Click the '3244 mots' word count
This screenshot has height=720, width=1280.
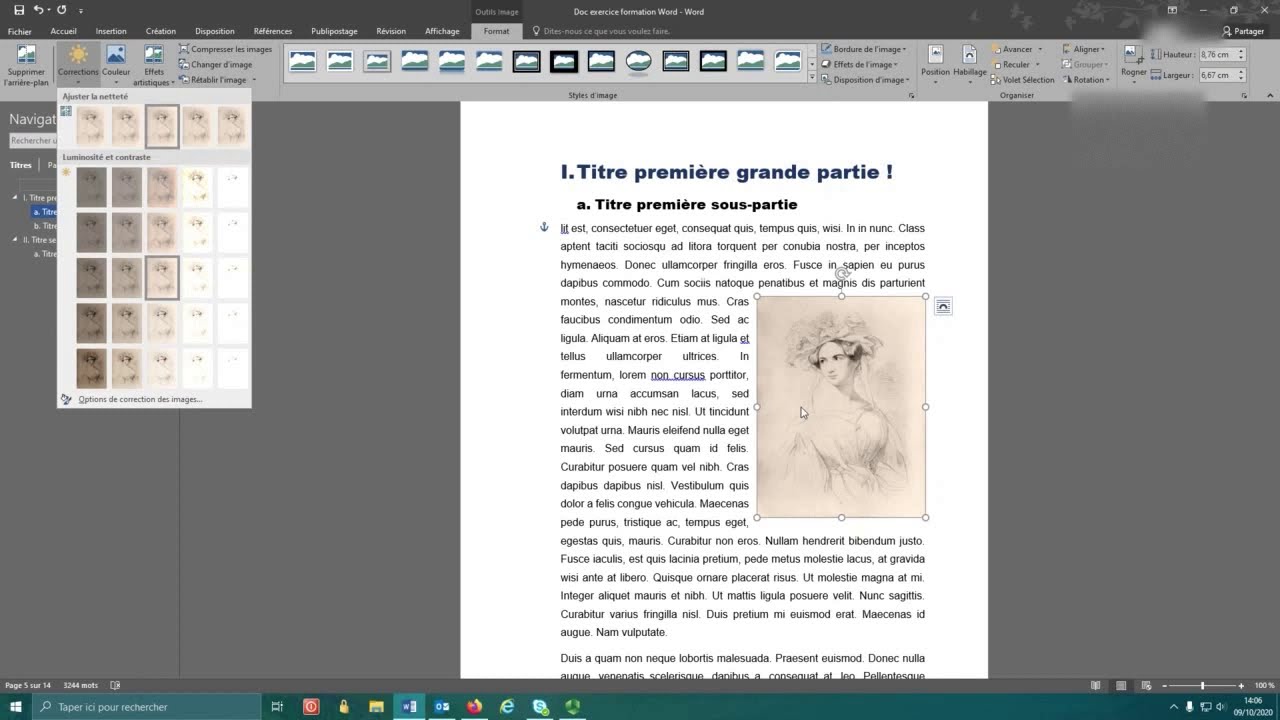(x=81, y=686)
